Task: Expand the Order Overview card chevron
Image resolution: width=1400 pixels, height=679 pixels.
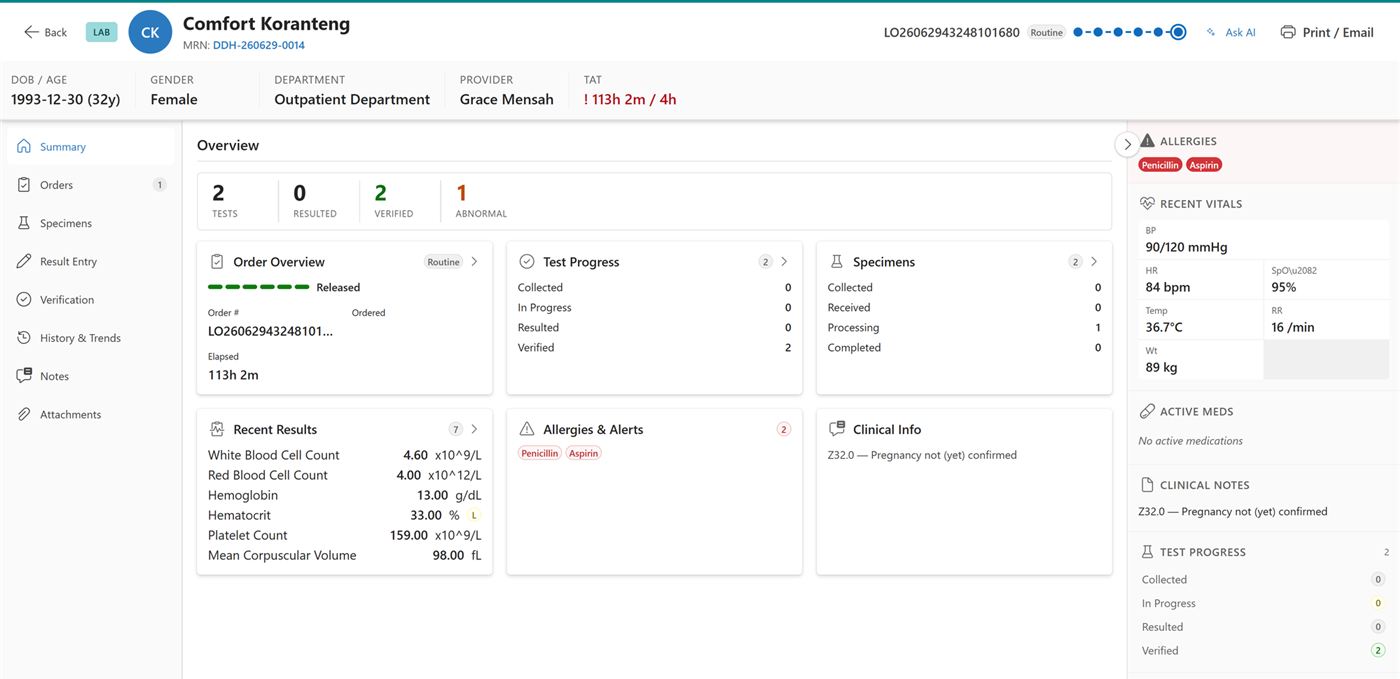Action: 474,261
